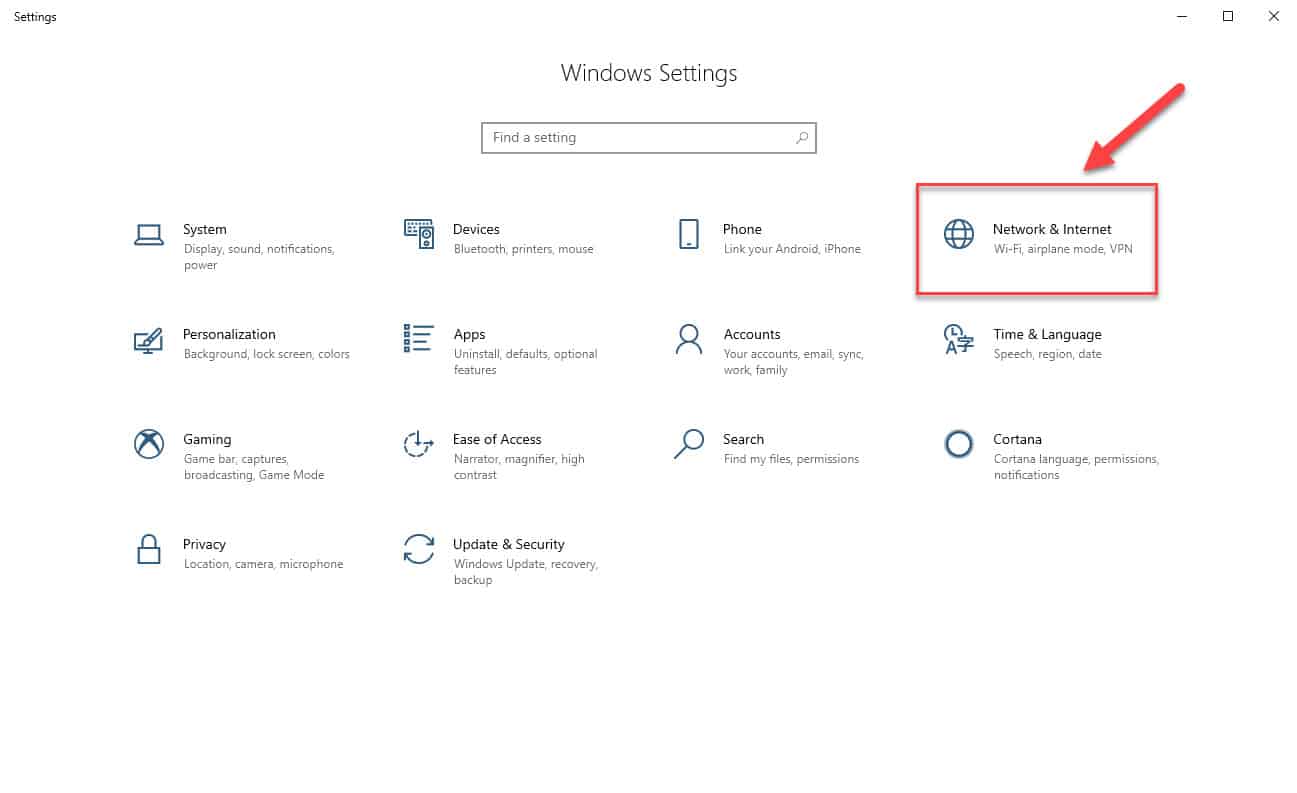Open the Time & Language icon
Image resolution: width=1297 pixels, height=793 pixels.
tap(958, 339)
